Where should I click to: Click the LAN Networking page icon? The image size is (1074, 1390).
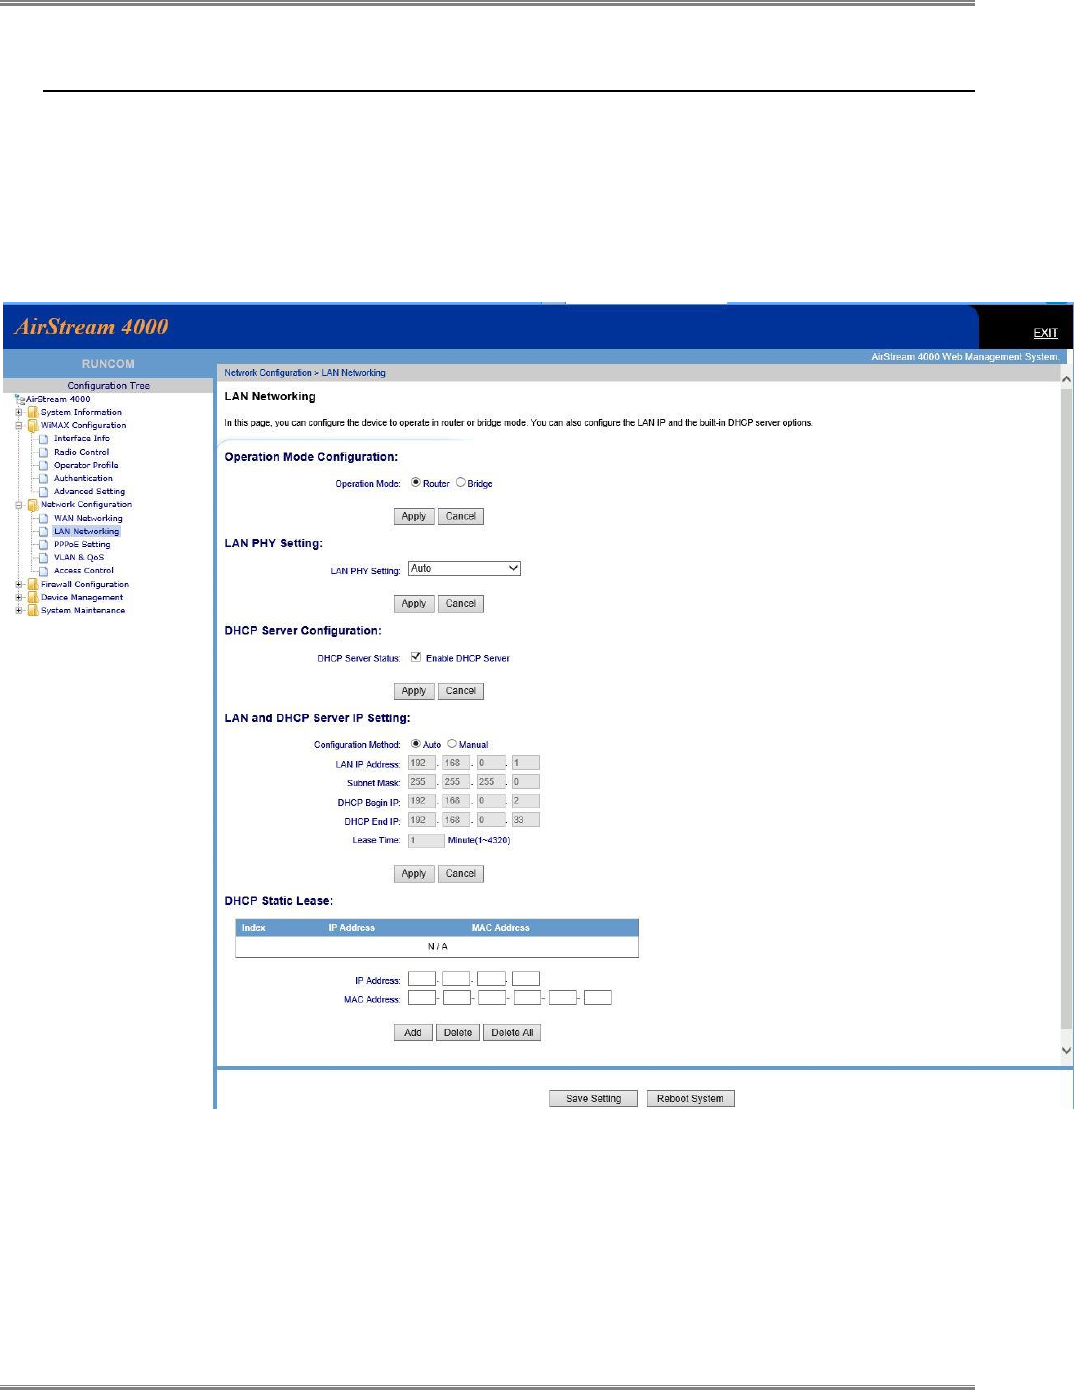pos(44,531)
